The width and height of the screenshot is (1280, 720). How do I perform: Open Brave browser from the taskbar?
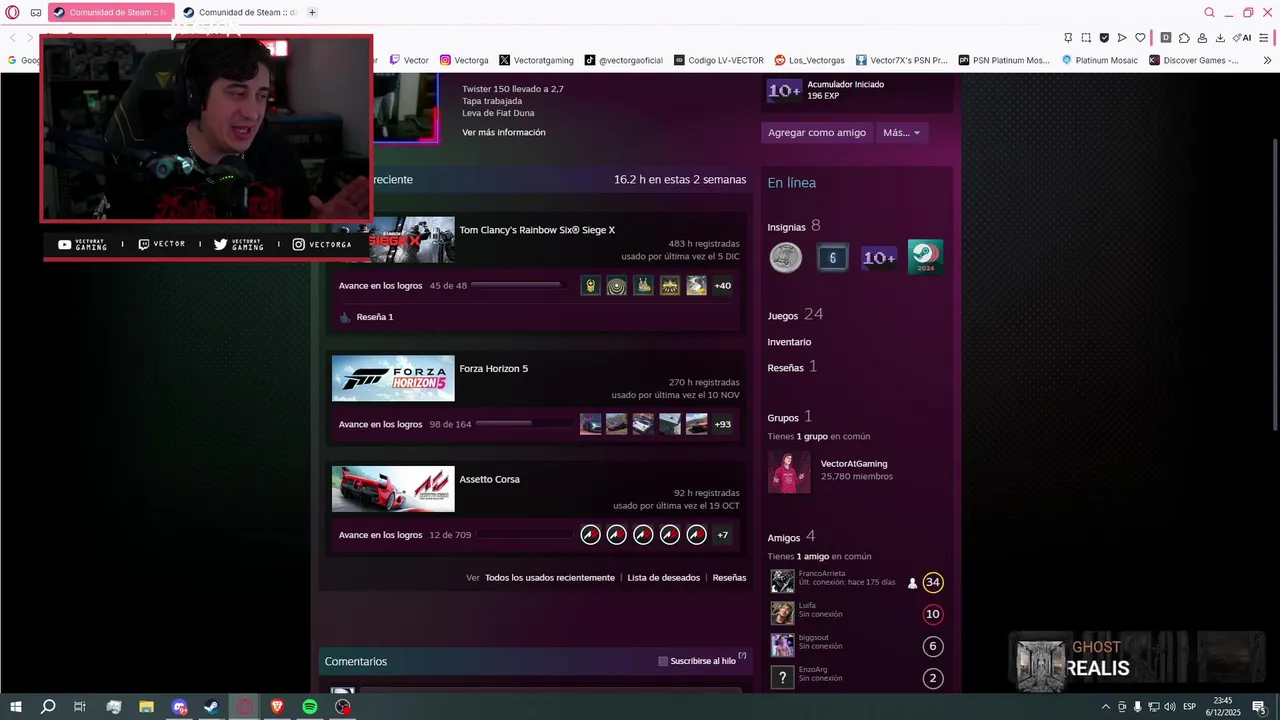[x=277, y=707]
